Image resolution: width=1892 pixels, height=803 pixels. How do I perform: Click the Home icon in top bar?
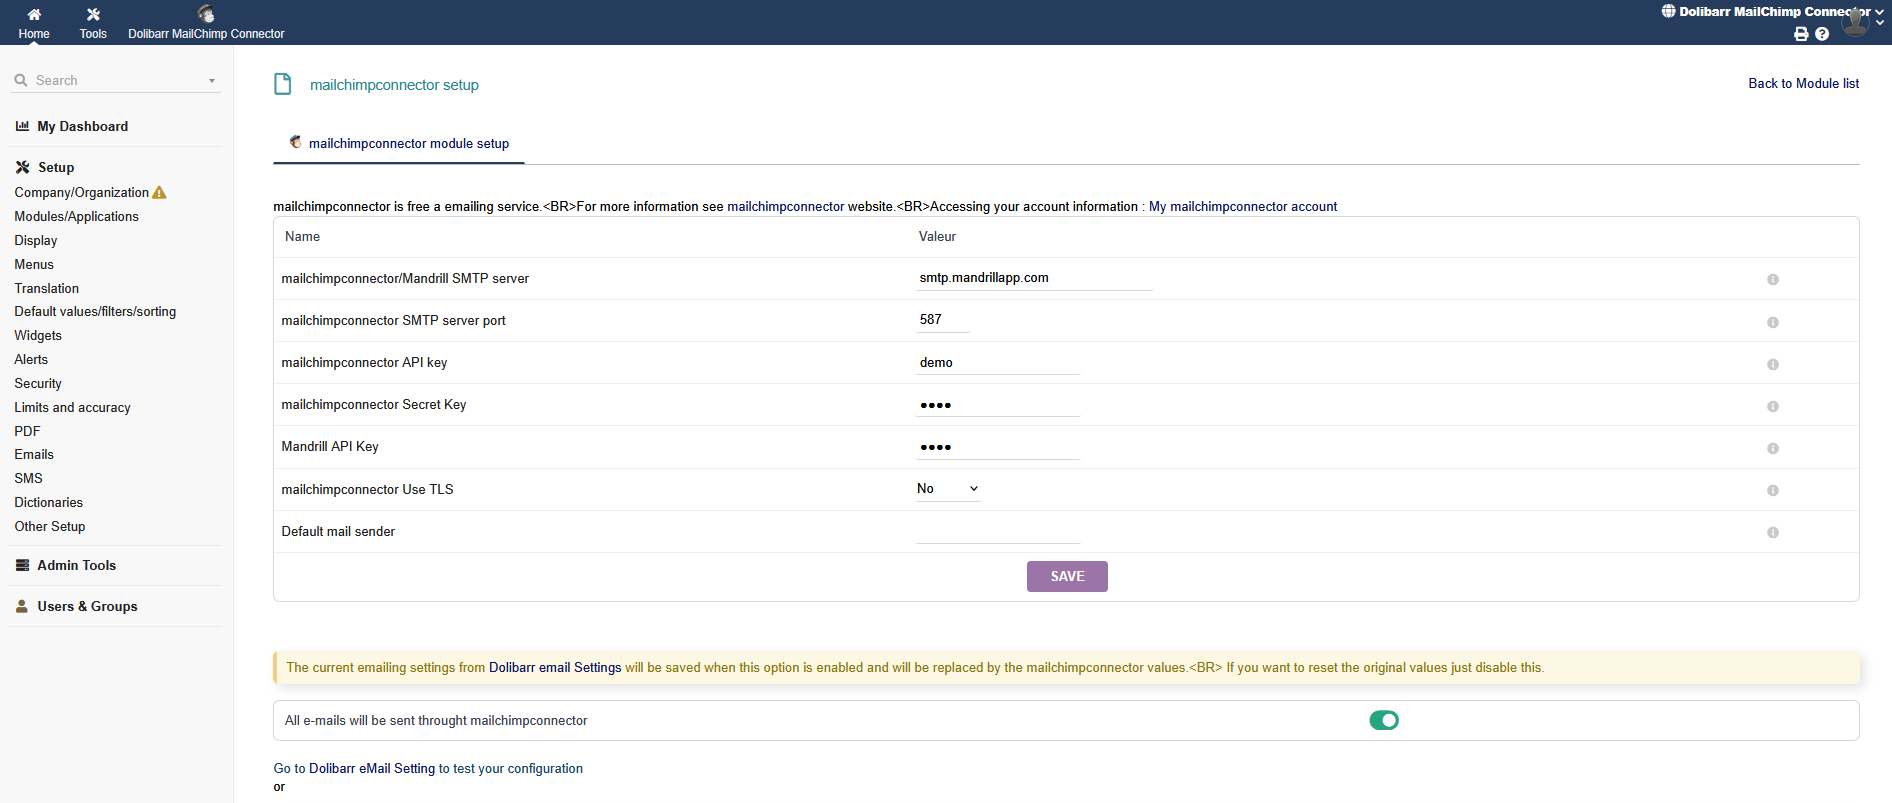click(34, 15)
